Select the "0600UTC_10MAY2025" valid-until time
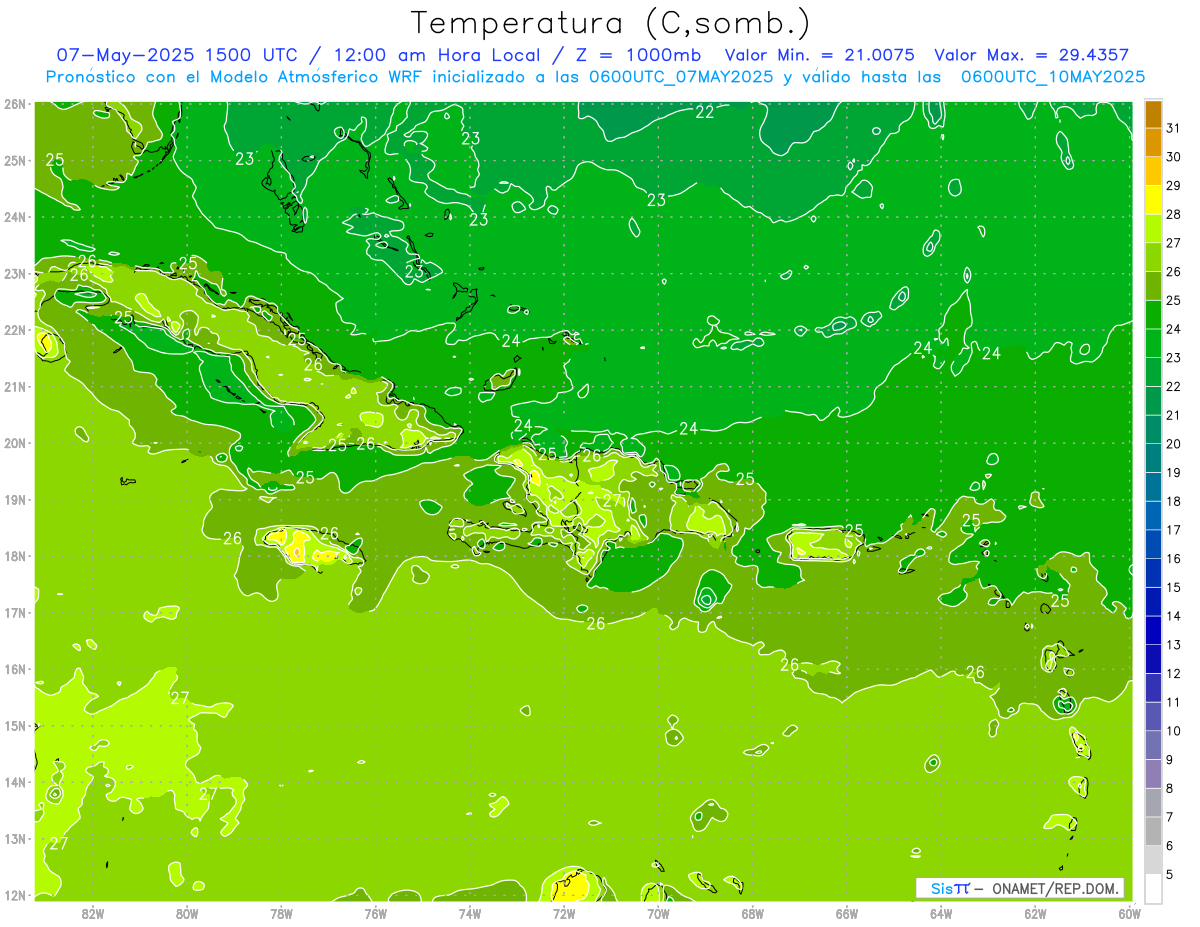 (1053, 76)
